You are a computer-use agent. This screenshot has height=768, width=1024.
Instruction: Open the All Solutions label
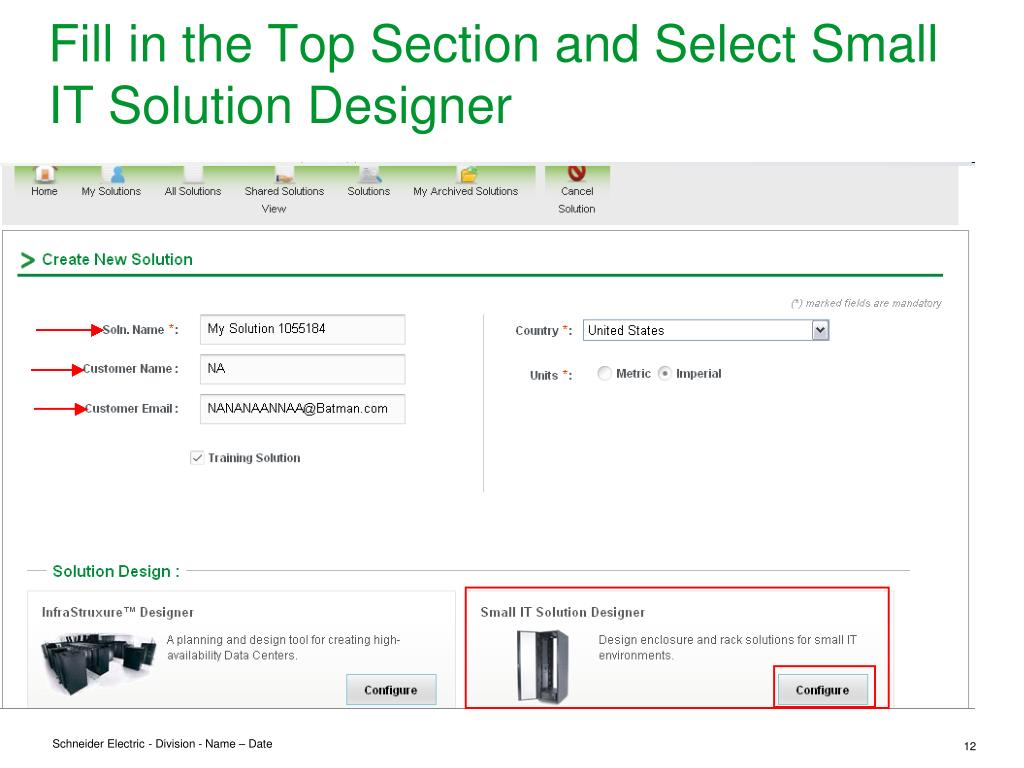point(193,191)
